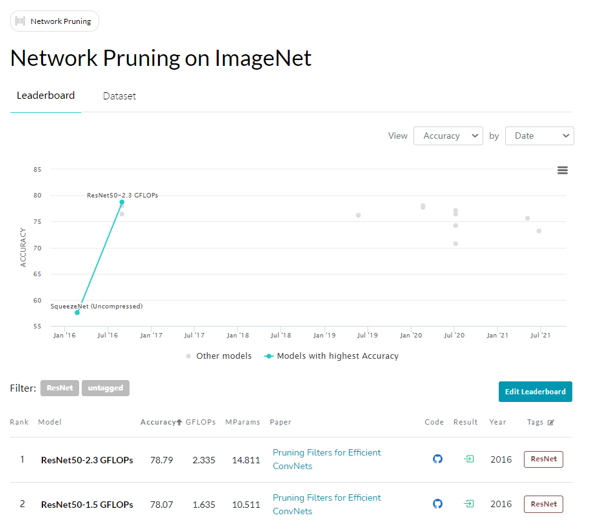Sort by the Accuracy column arrow
The height and width of the screenshot is (525, 591).
179,422
